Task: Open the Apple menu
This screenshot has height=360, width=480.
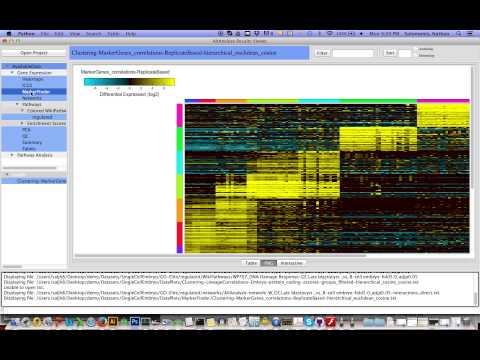Action: coord(9,34)
